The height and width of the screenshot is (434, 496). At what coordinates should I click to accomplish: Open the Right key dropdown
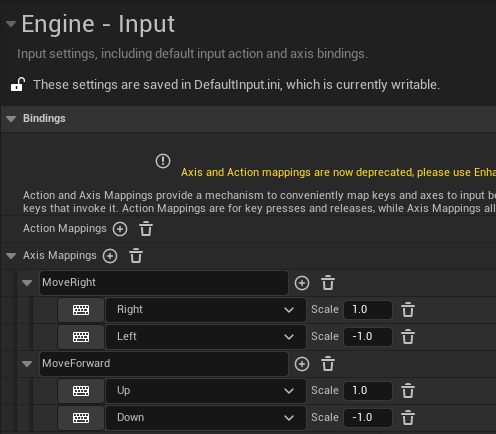(206, 310)
